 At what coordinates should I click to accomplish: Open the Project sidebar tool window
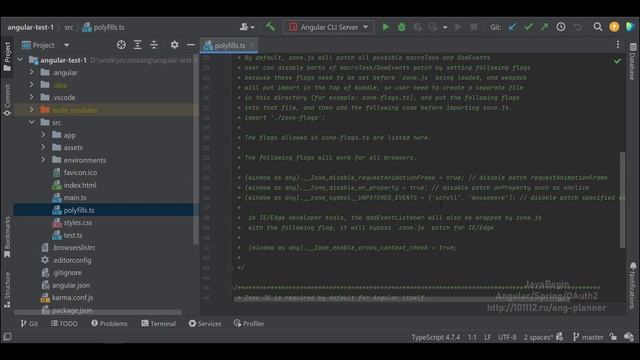[7, 56]
